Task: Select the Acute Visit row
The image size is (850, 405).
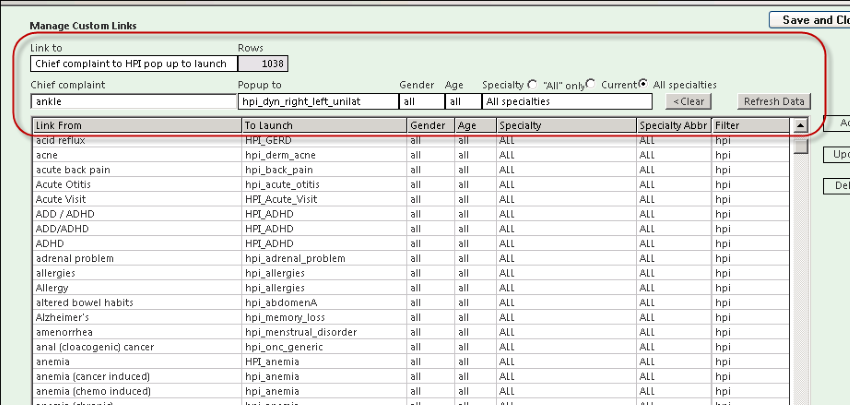Action: [411, 199]
